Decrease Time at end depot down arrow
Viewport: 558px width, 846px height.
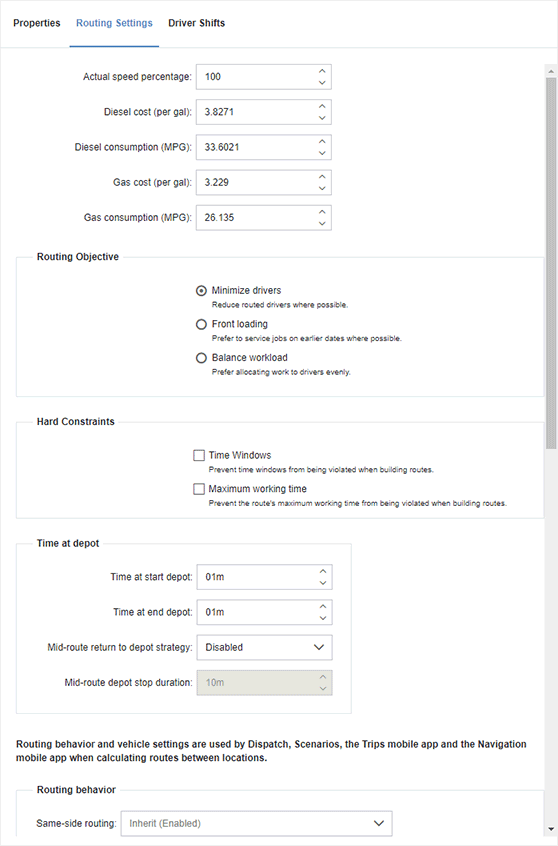[323, 618]
